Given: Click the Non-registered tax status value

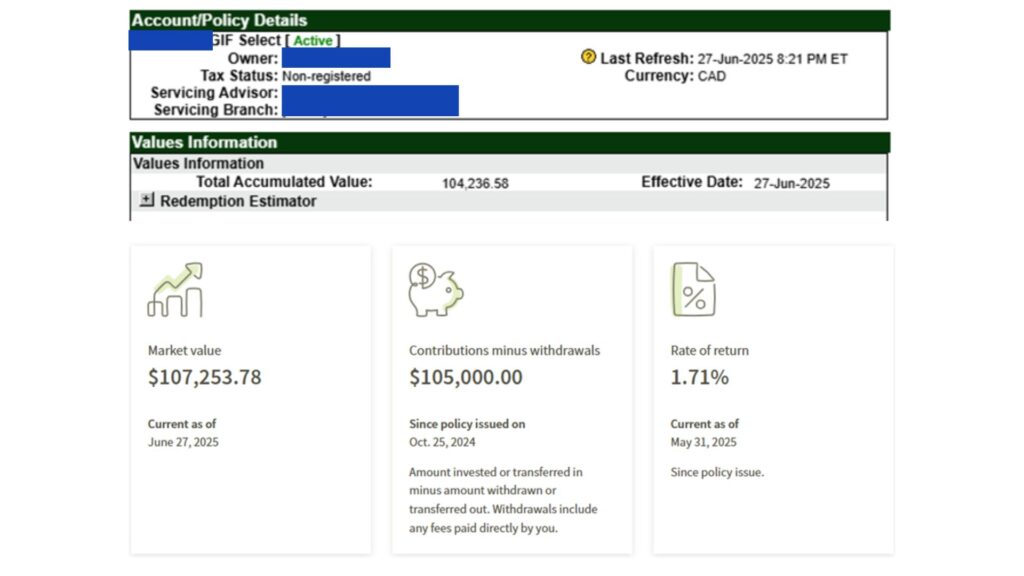Looking at the screenshot, I should [x=326, y=76].
